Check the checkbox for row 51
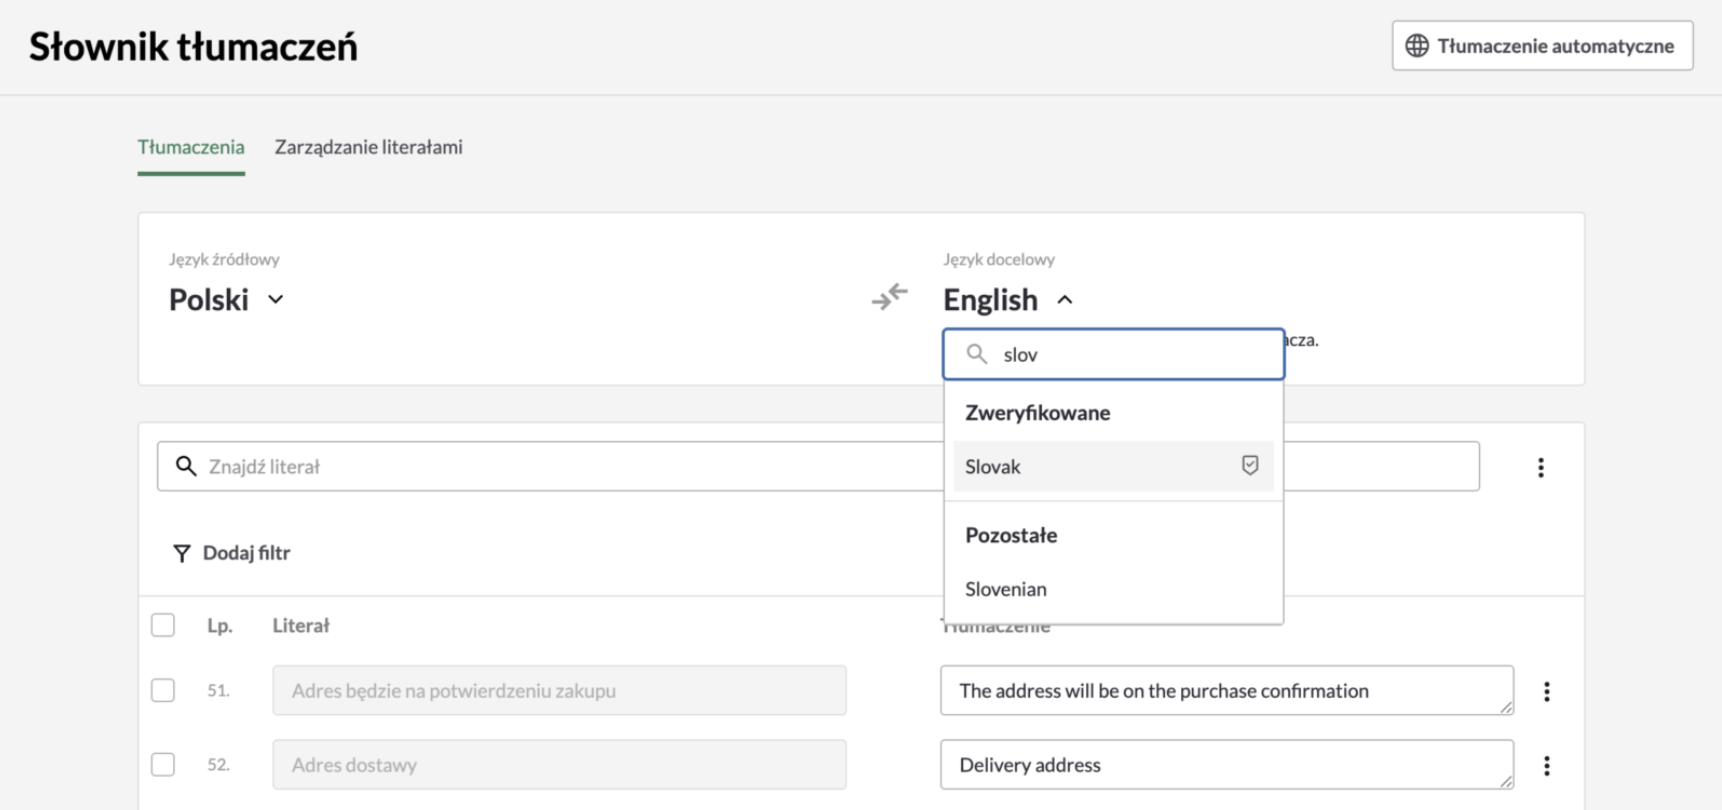This screenshot has height=810, width=1722. (x=163, y=690)
